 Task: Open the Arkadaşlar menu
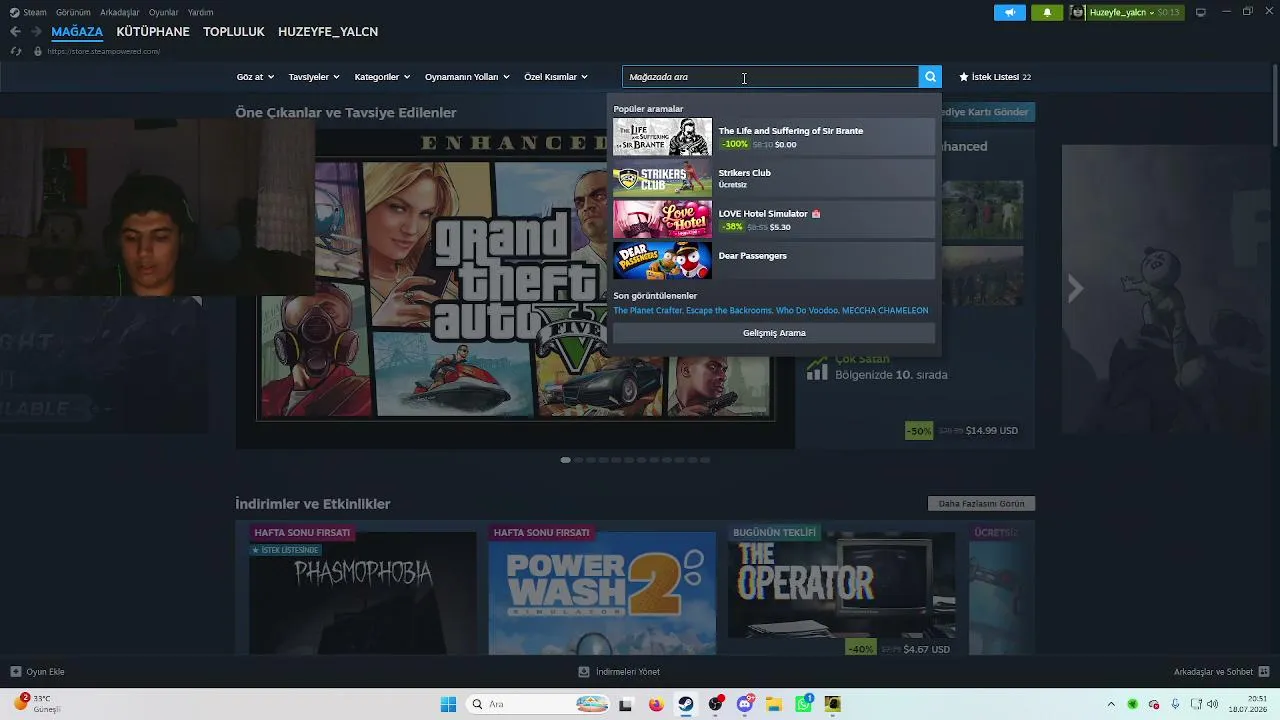click(x=120, y=12)
